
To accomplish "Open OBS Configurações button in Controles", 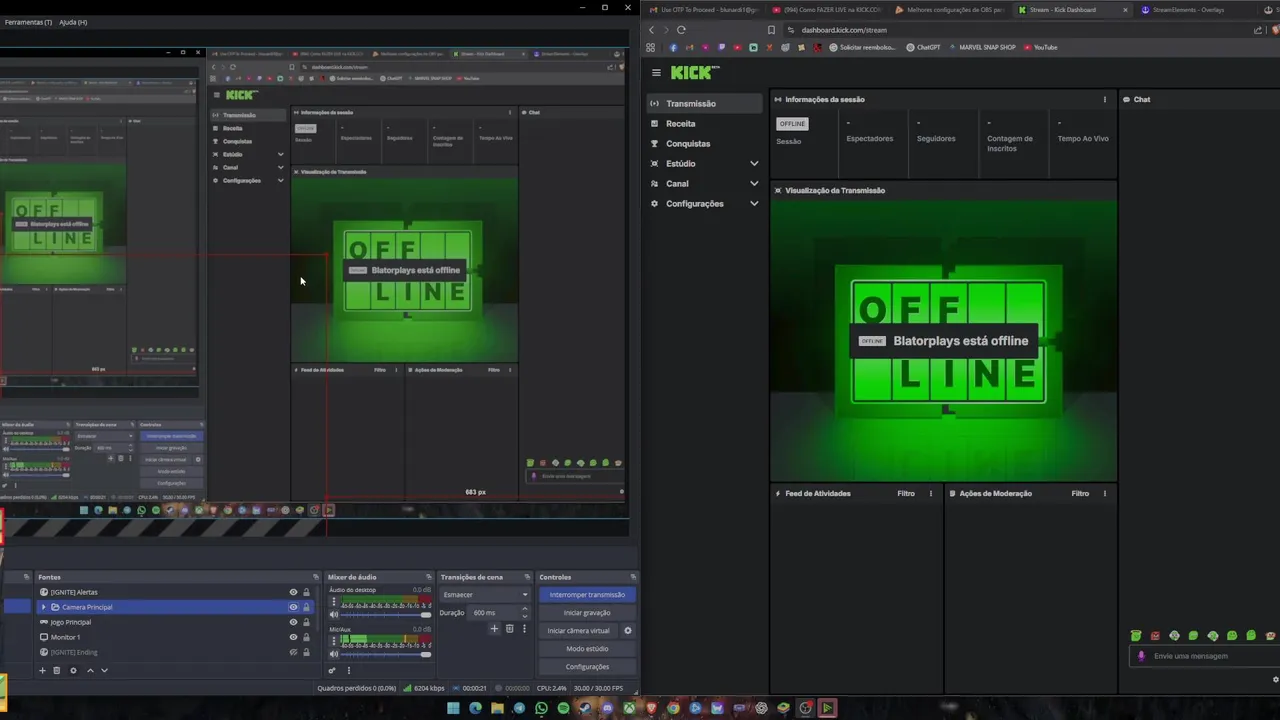I will 587,666.
